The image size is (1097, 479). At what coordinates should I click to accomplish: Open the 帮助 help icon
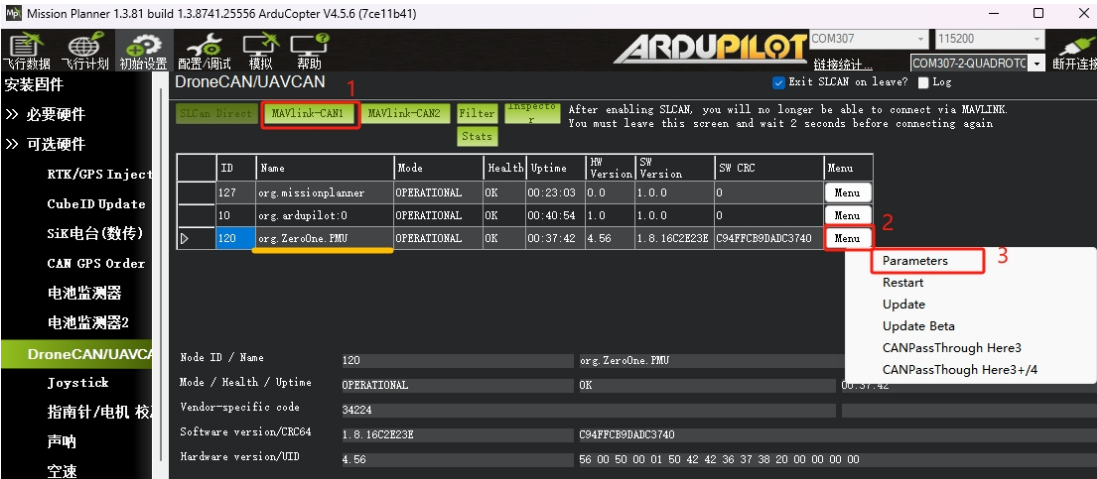309,50
